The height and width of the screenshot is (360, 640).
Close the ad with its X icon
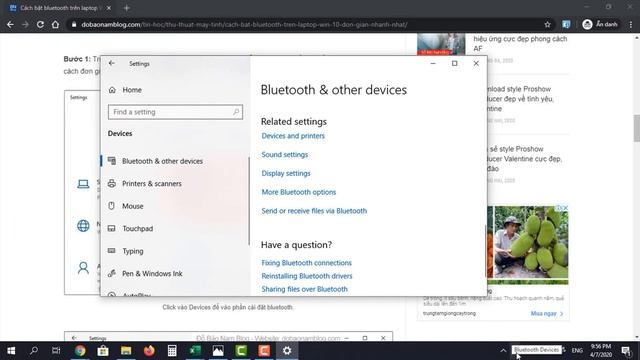pos(565,208)
